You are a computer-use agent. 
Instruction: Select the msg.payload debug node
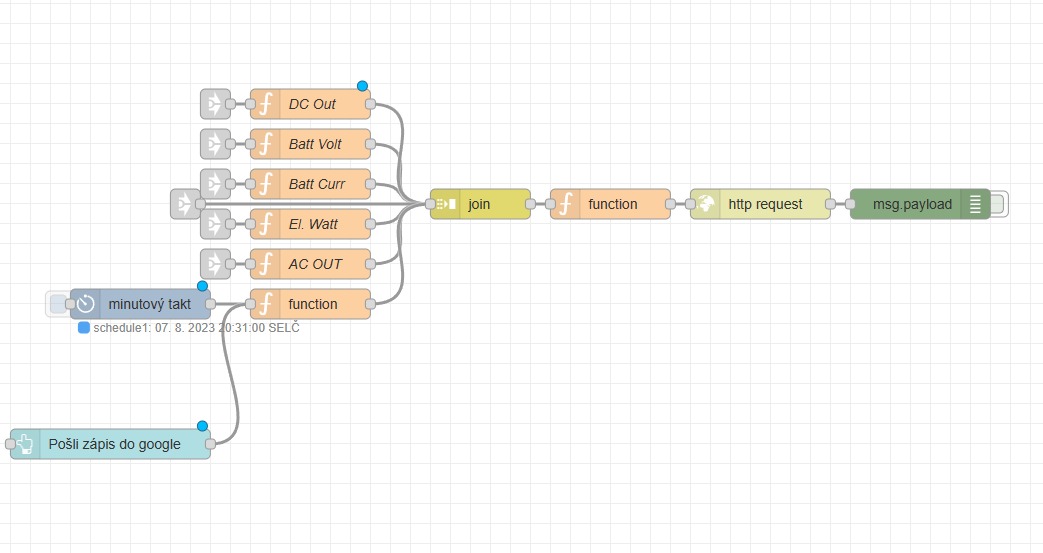(x=920, y=204)
